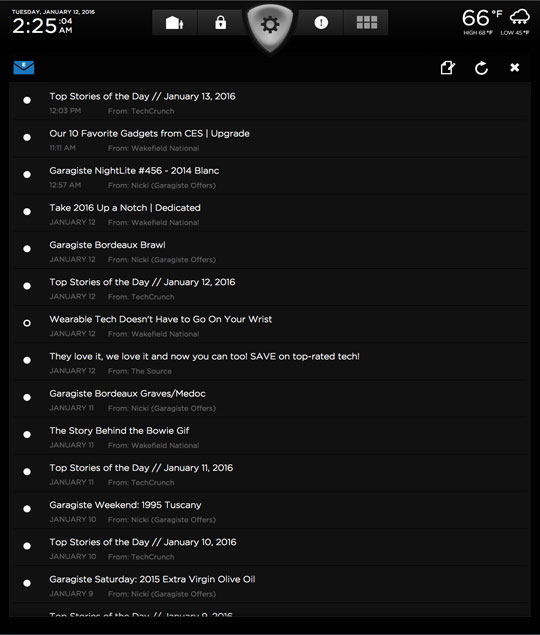Open Top Stories of the Day January 10, 2016
Image resolution: width=540 pixels, height=635 pixels.
tap(272, 548)
